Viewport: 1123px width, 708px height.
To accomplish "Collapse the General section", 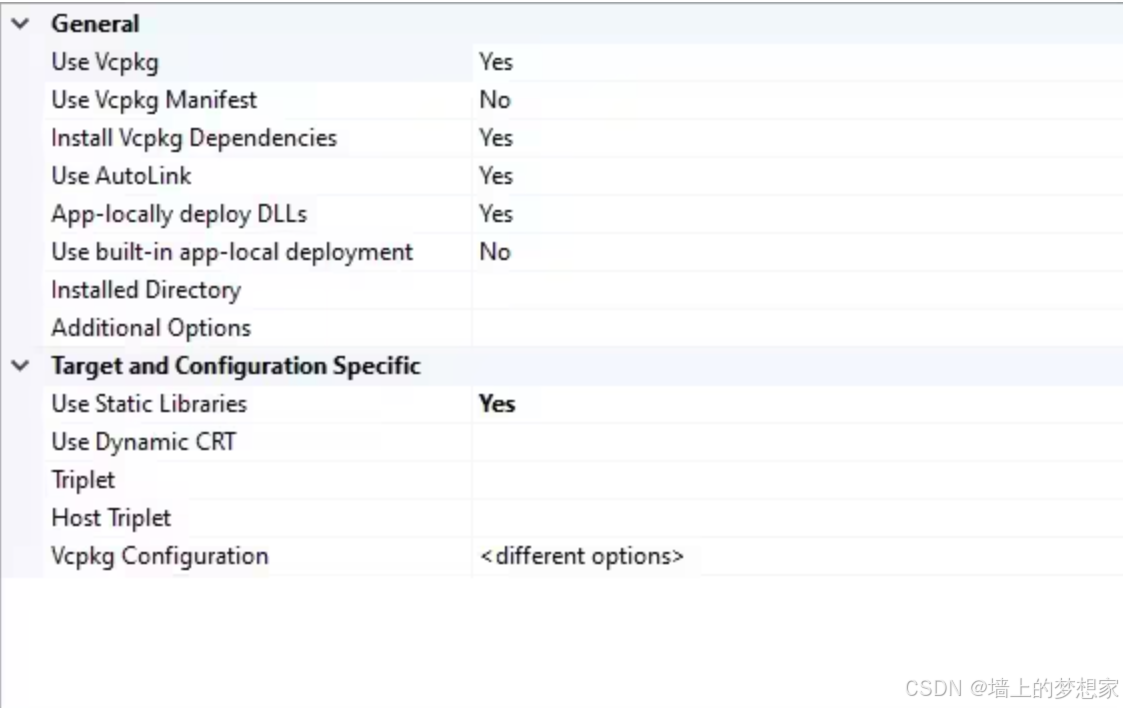I will pyautogui.click(x=20, y=23).
